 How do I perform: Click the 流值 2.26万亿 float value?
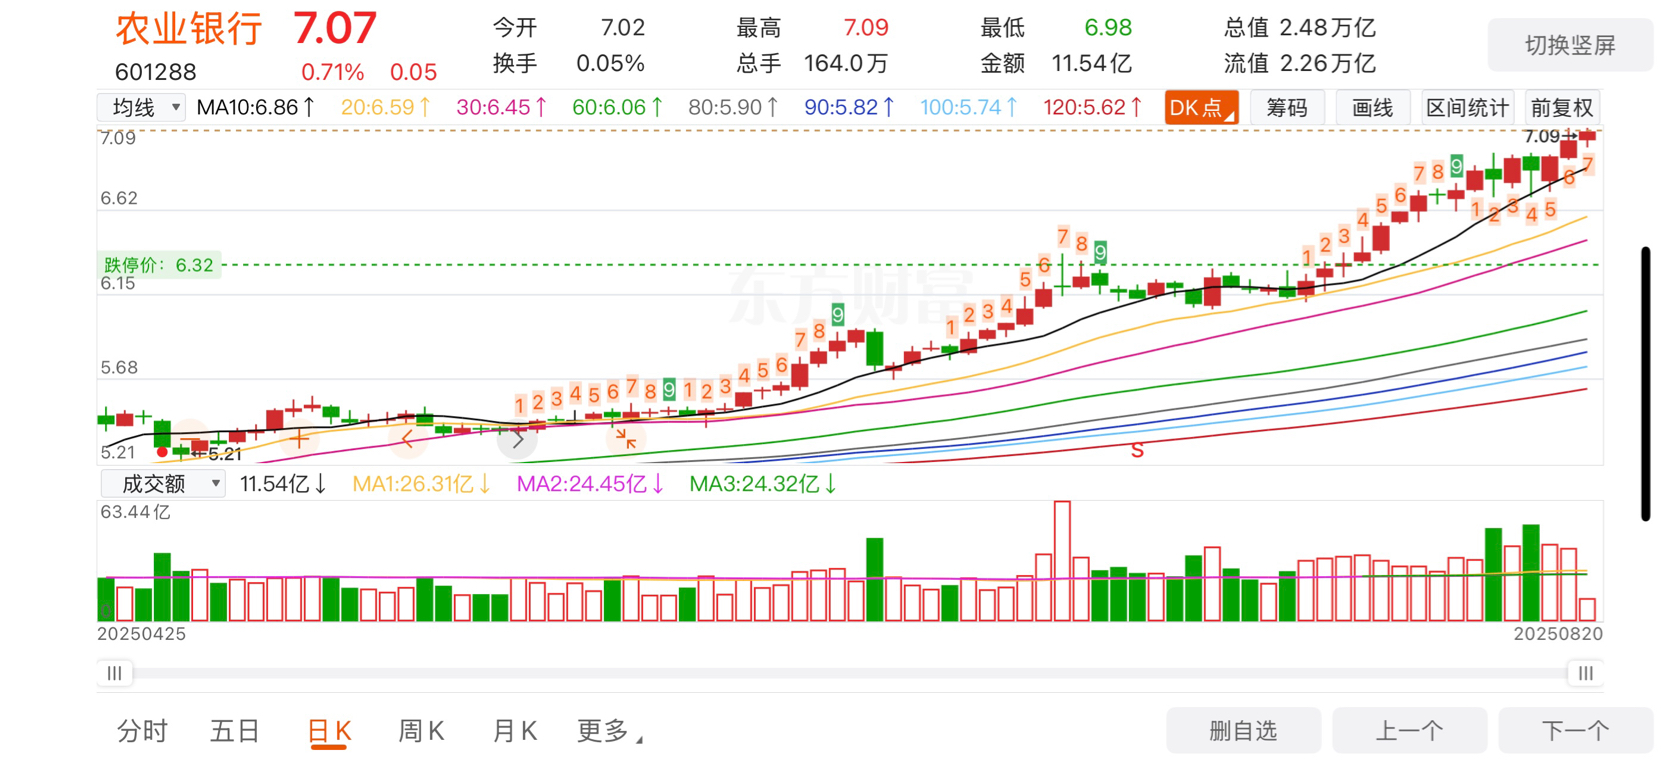pos(1300,64)
